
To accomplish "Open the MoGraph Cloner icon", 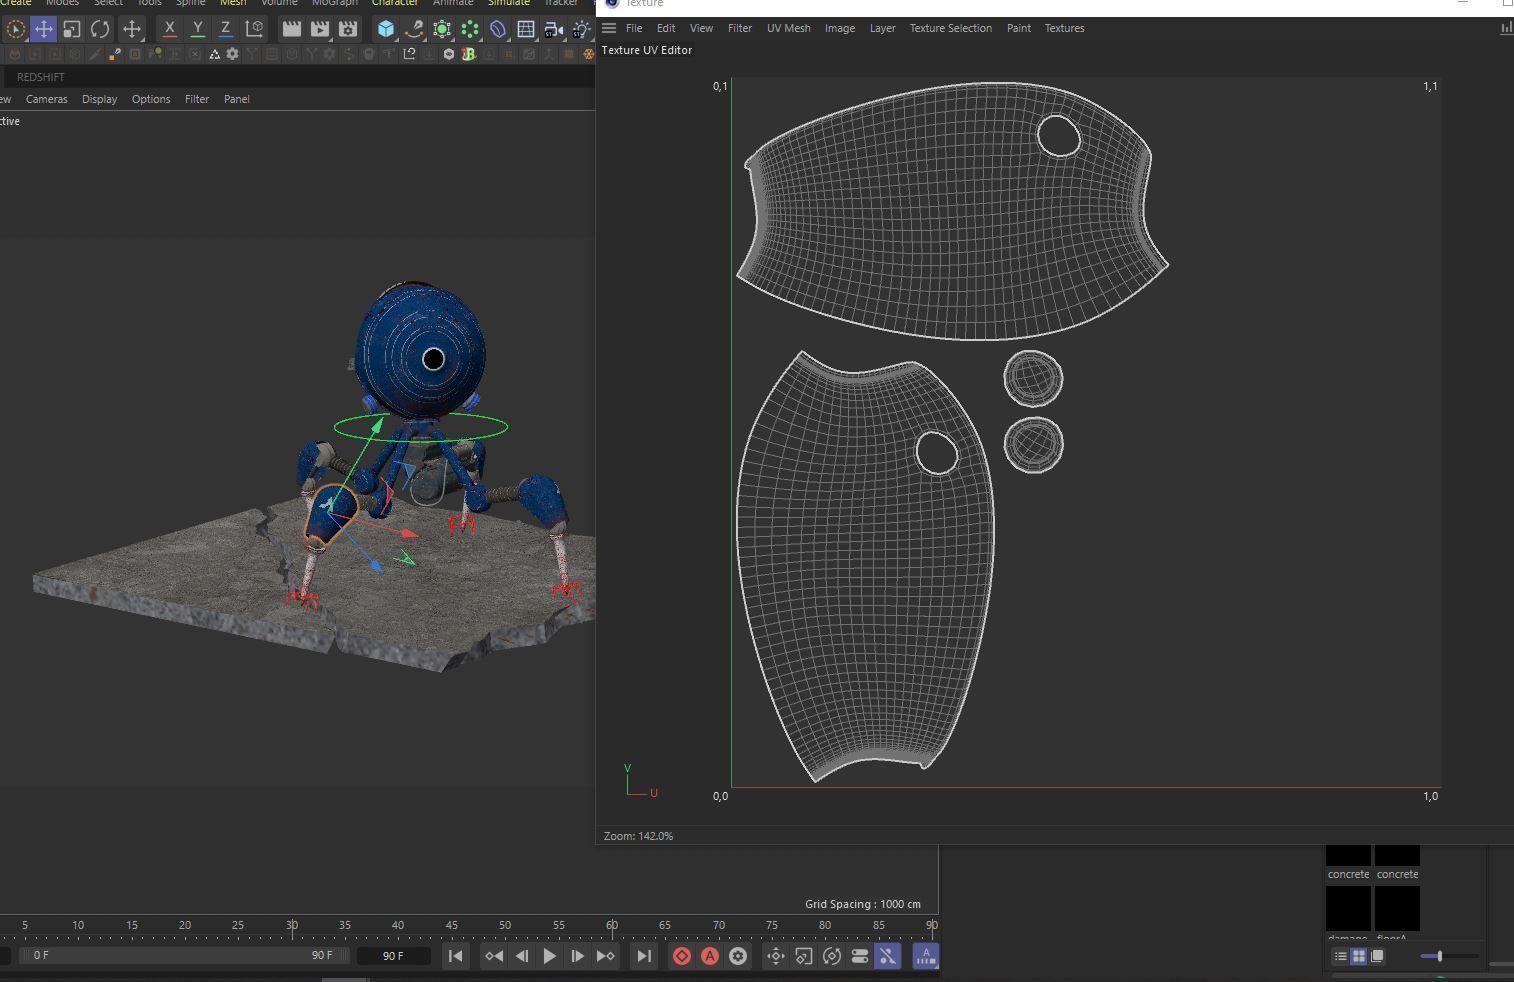I will [x=470, y=29].
